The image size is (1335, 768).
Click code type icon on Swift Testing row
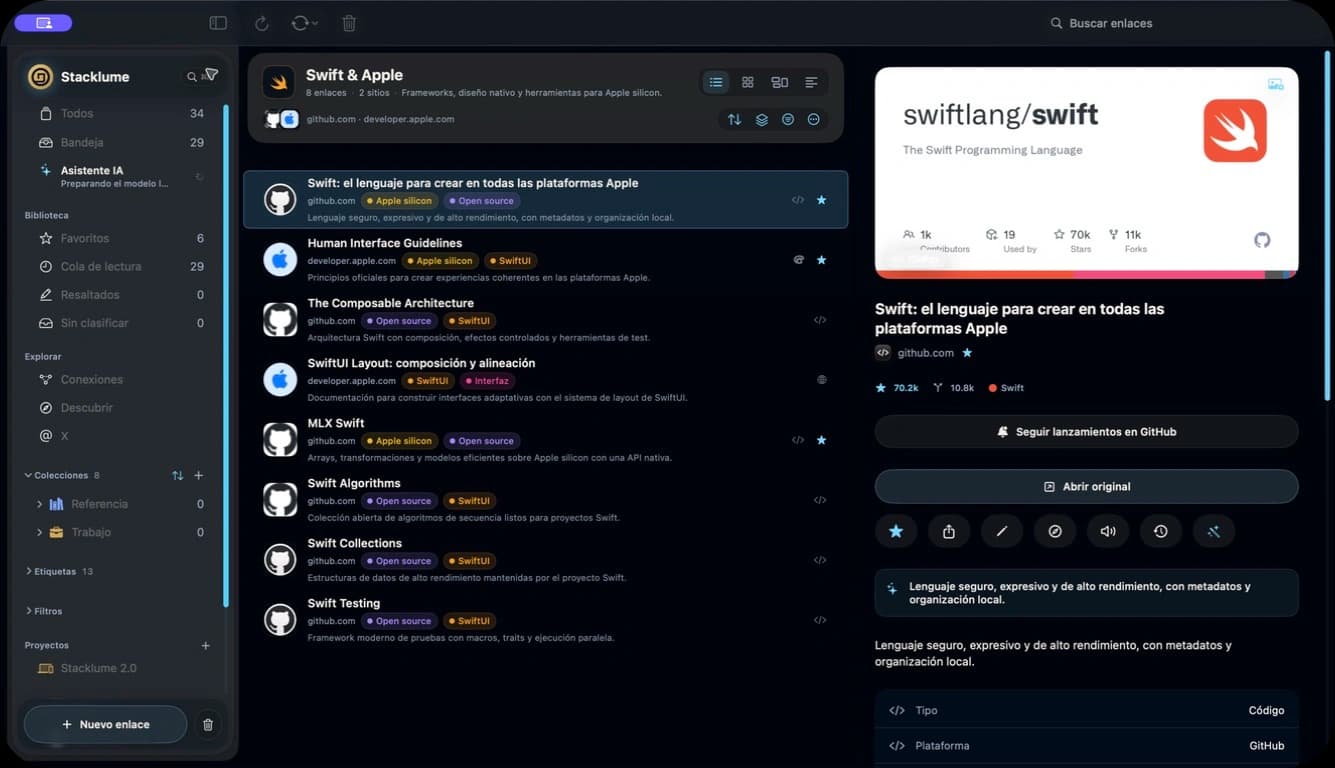(x=820, y=620)
